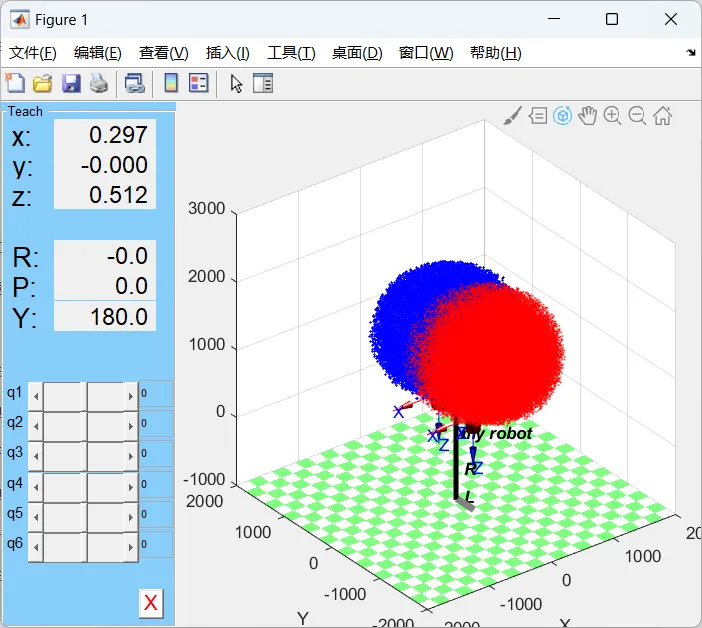This screenshot has width=702, height=628.
Task: Click the 'my robot' label in plot
Action: (x=497, y=434)
